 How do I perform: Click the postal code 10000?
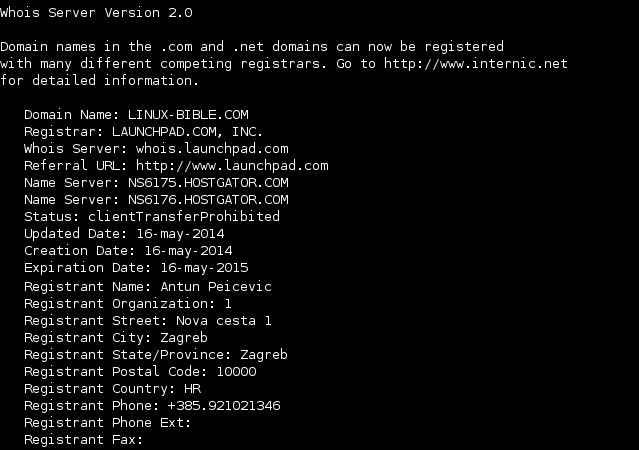pos(236,372)
